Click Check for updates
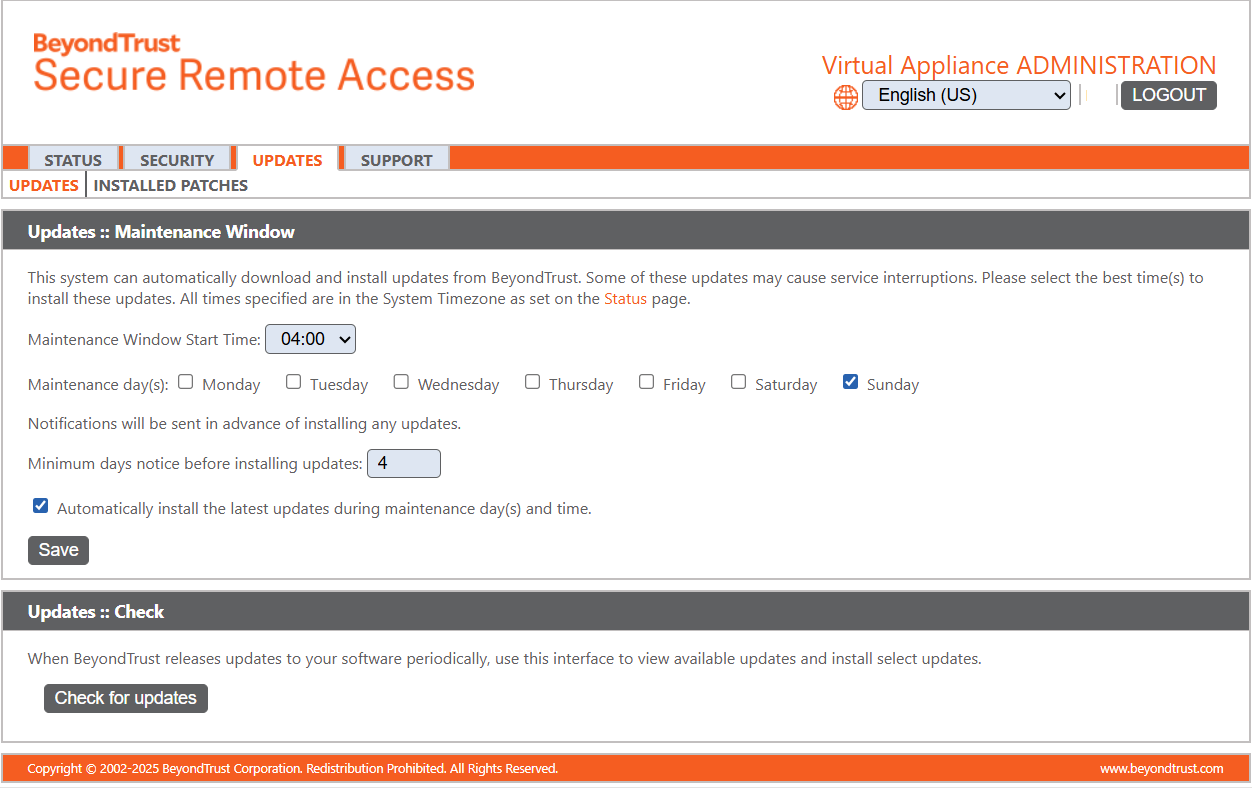 126,698
